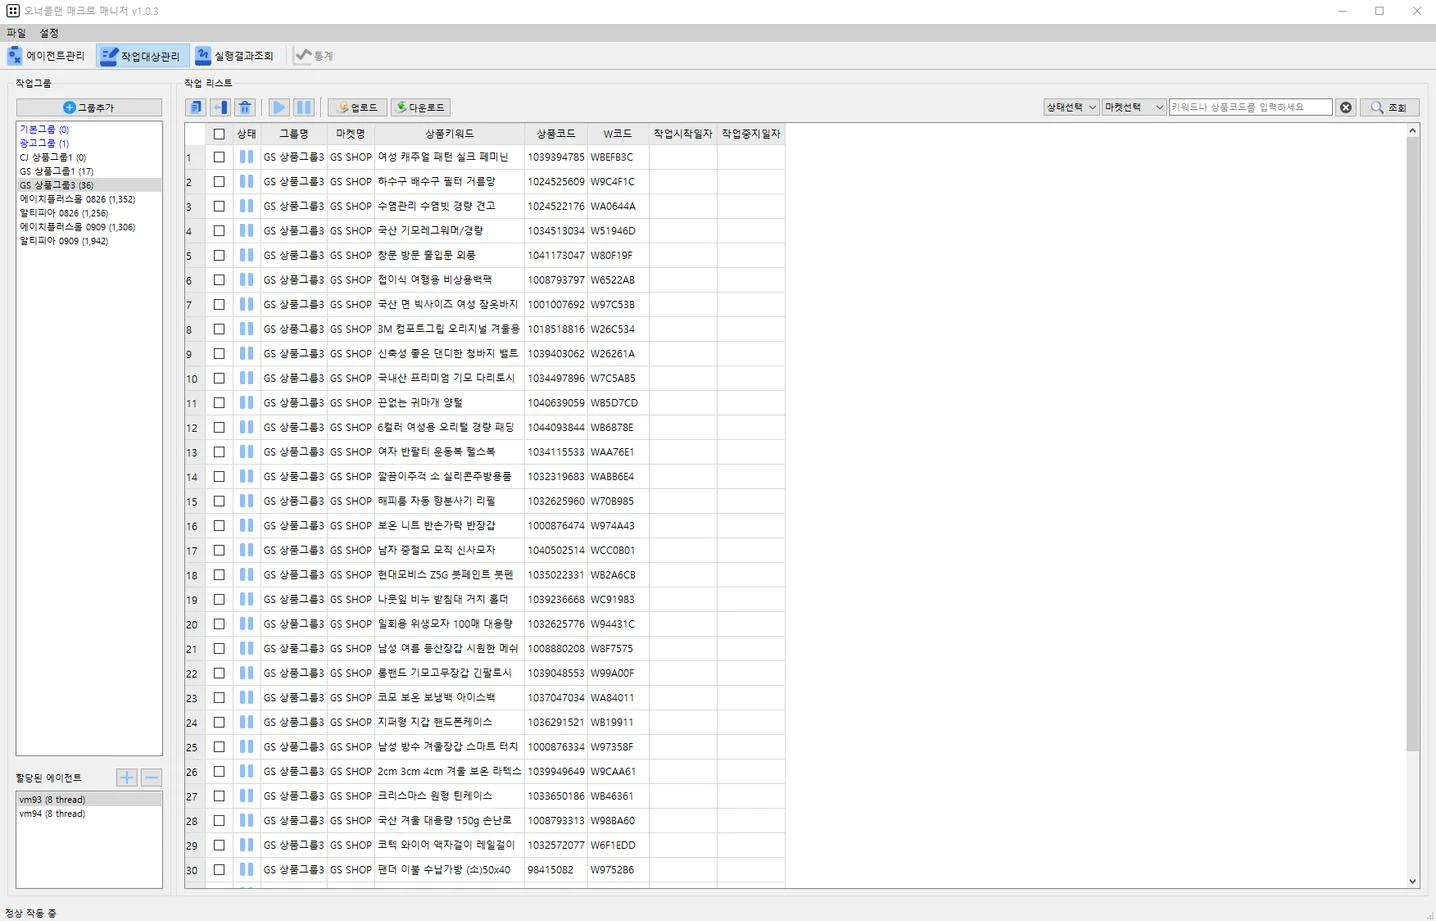Clear the search with the X icon
Screen dimensions: 1436x921
1346,107
